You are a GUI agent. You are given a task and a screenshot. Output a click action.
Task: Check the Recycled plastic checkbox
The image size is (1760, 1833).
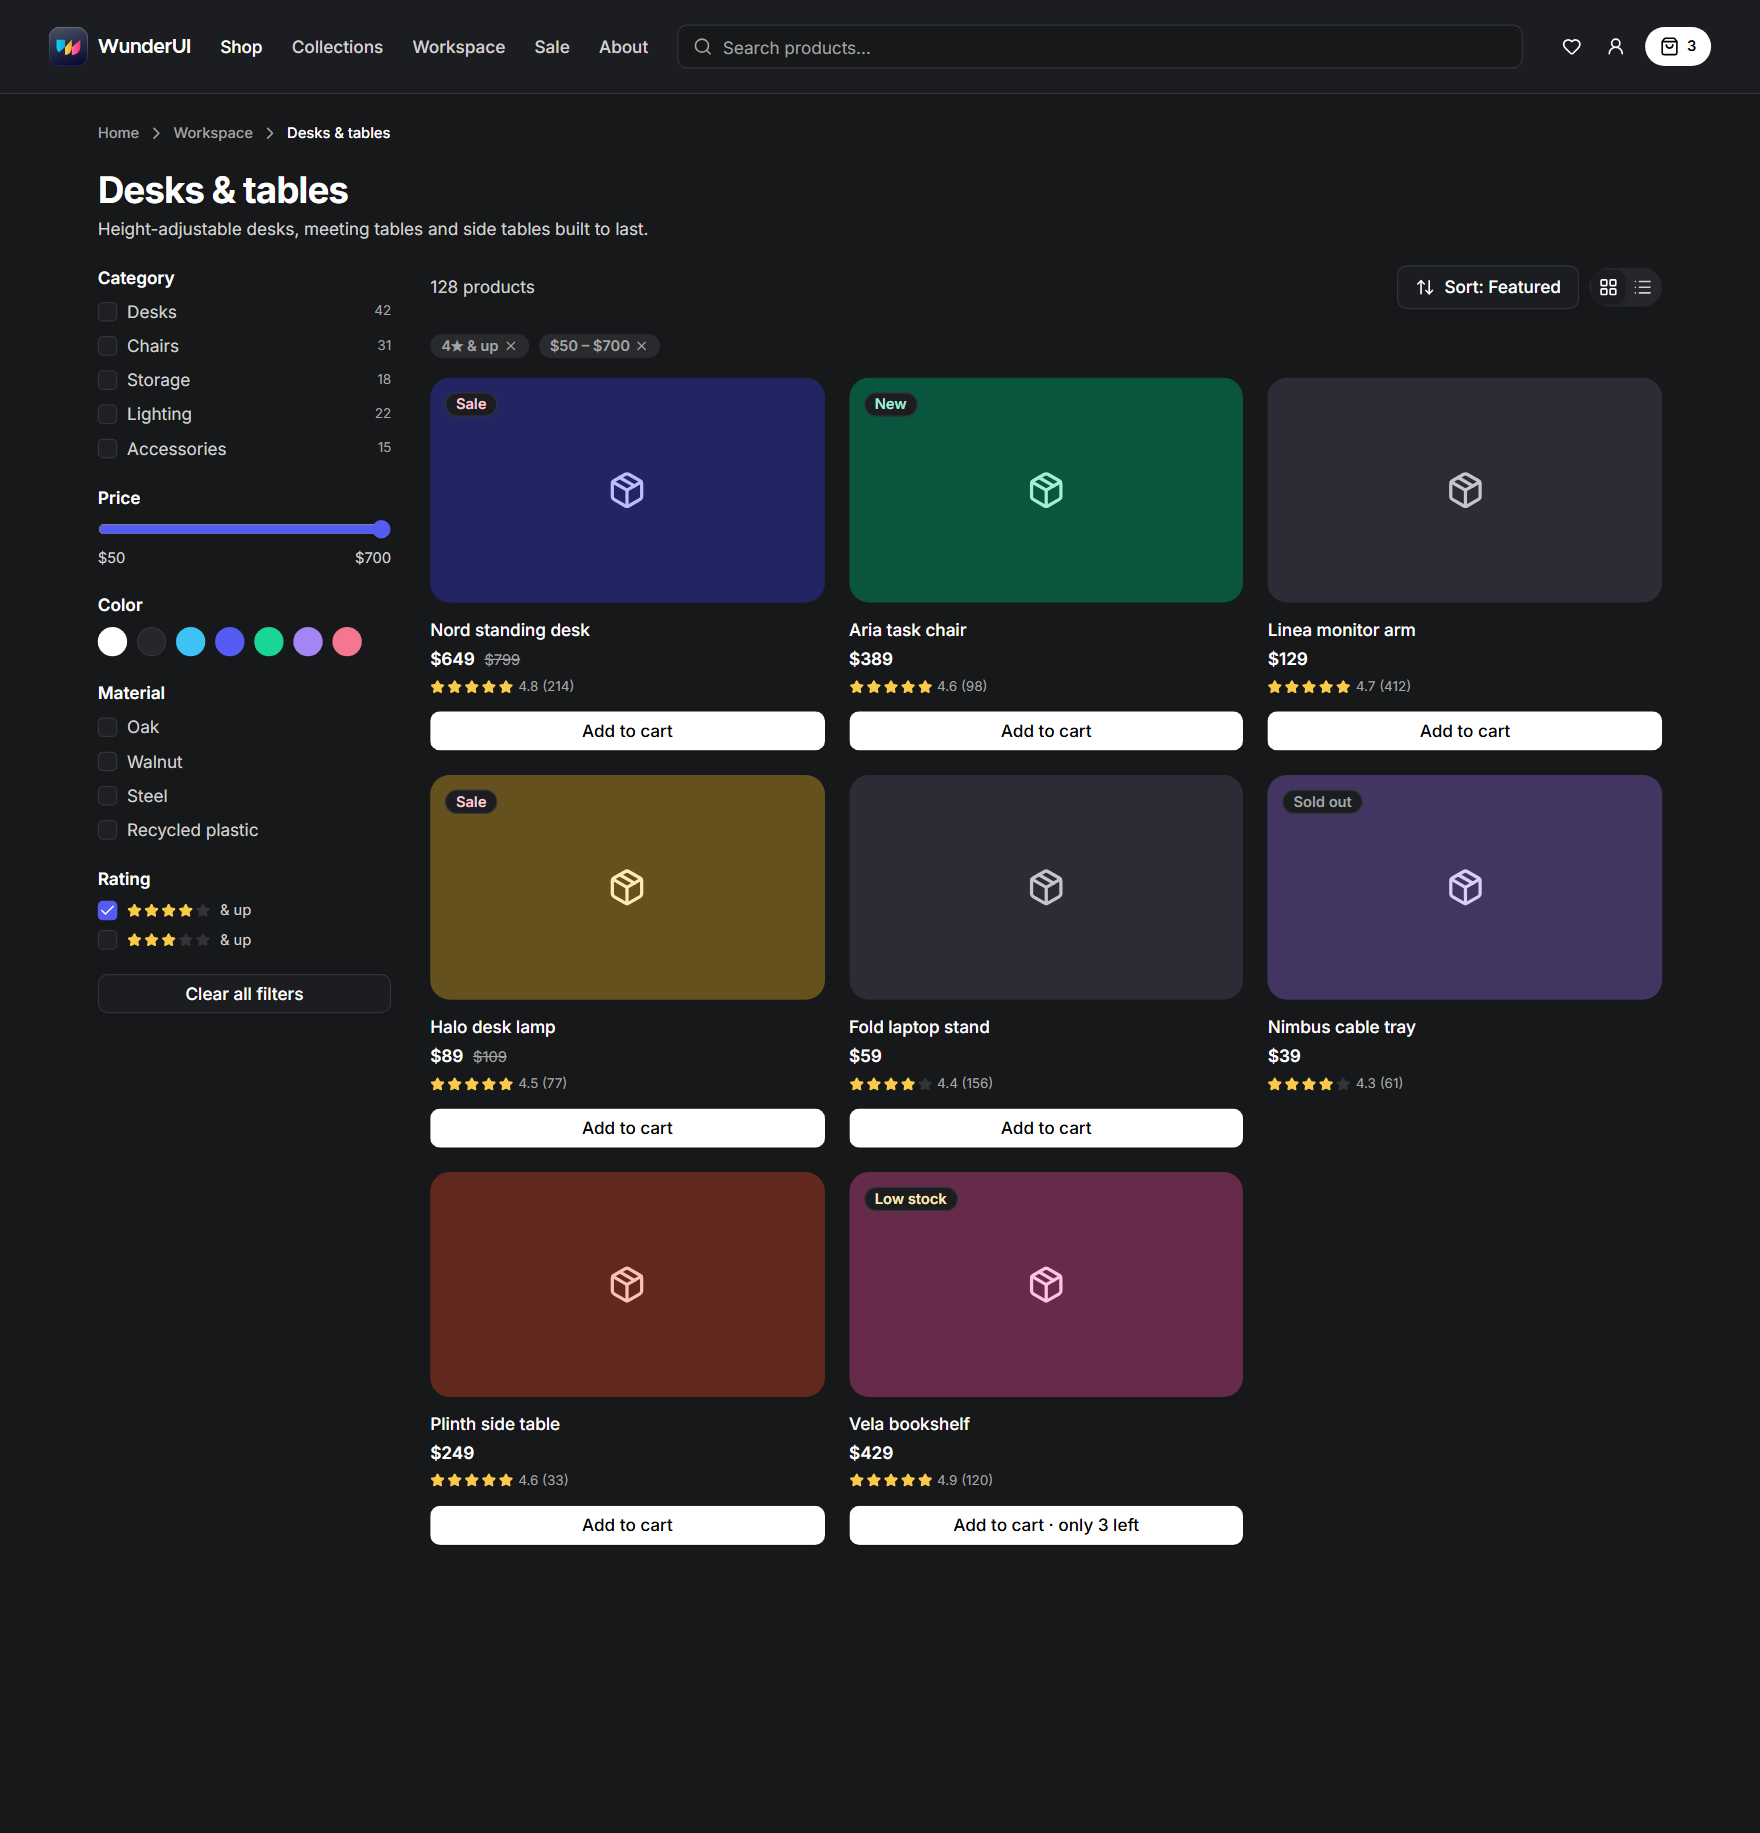click(108, 830)
